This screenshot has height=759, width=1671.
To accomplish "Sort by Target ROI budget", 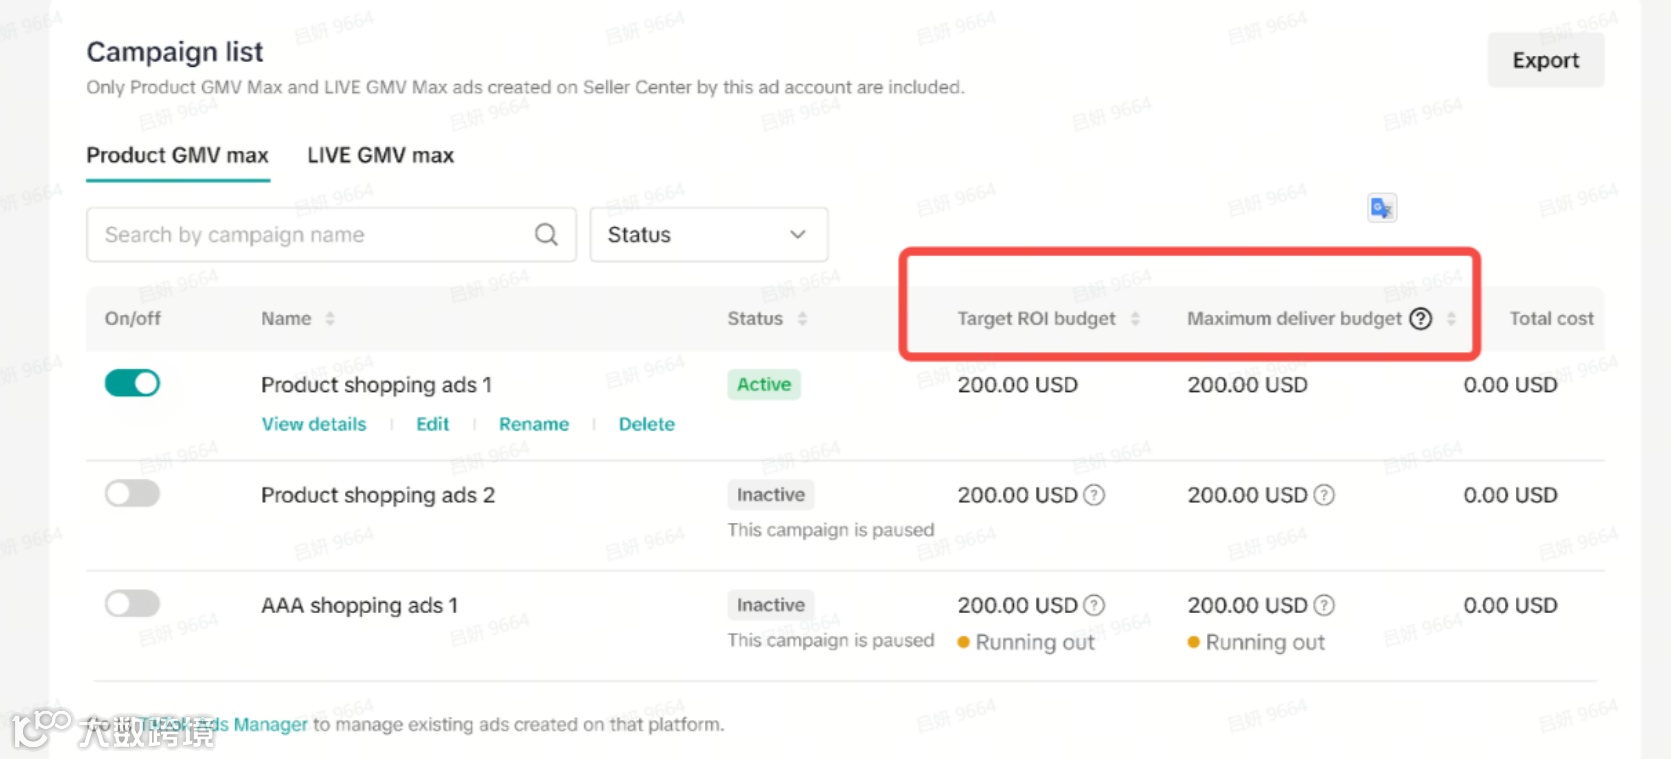I will 1135,319.
